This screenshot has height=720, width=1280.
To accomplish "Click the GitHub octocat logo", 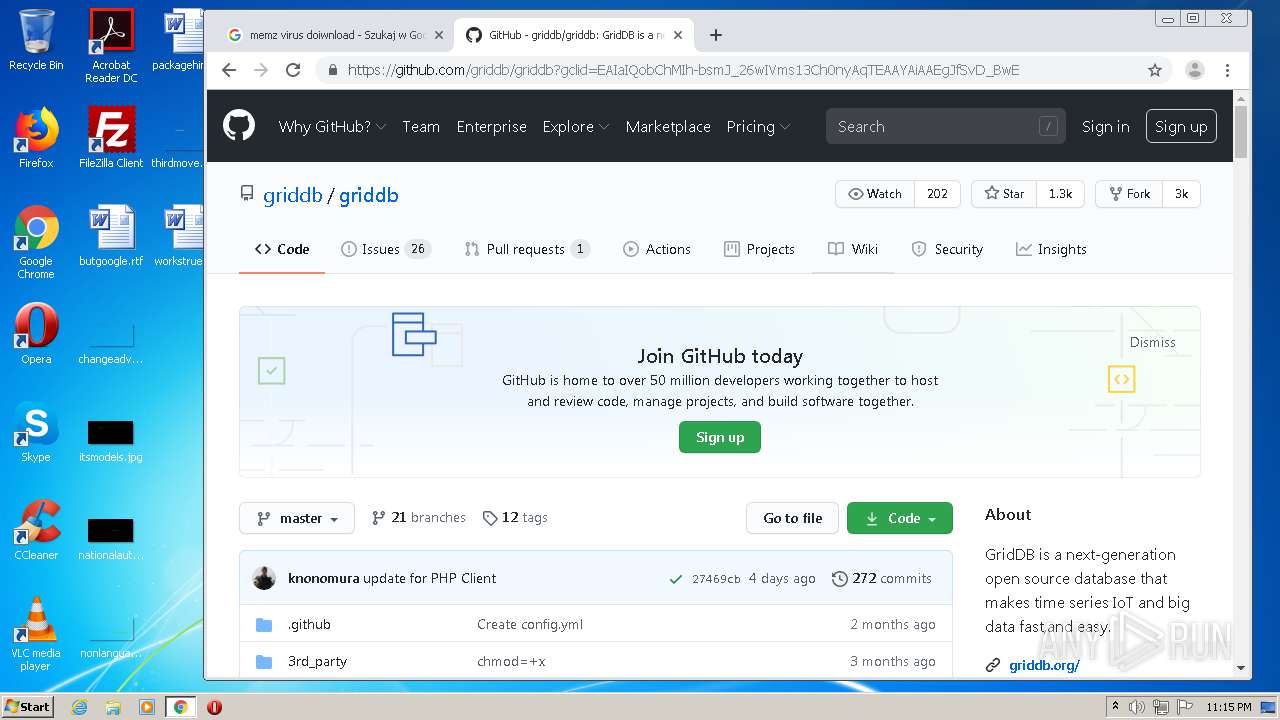I will (x=238, y=126).
